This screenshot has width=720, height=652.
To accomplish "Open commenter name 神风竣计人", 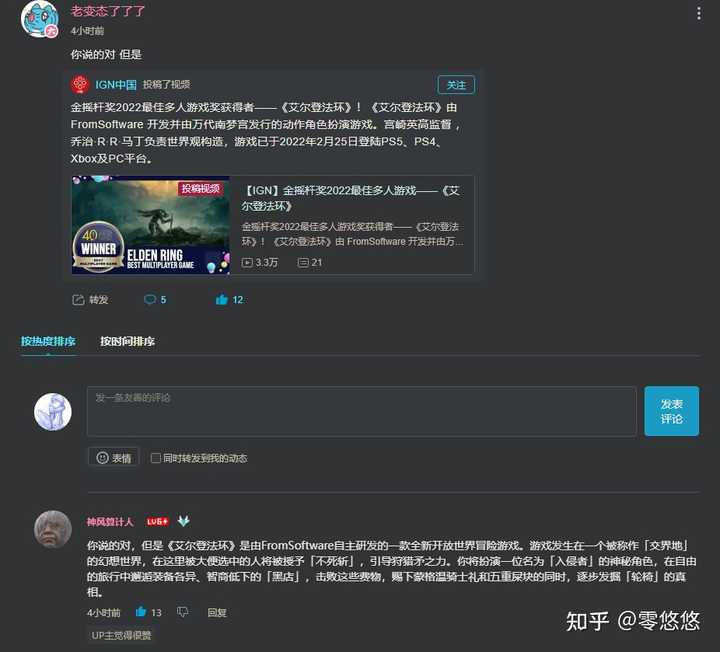I will [110, 522].
